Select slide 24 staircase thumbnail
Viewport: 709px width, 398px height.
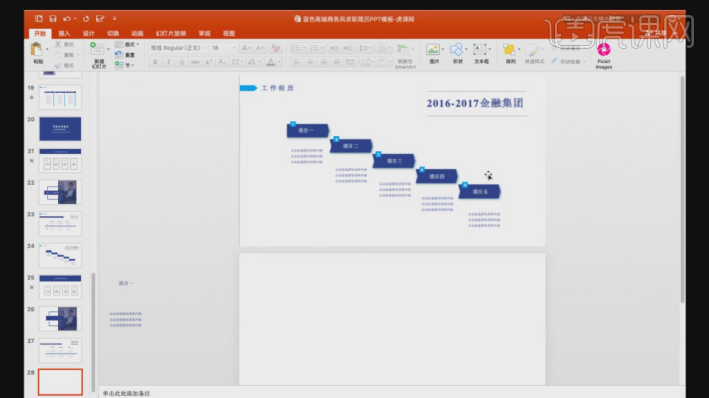pyautogui.click(x=60, y=255)
